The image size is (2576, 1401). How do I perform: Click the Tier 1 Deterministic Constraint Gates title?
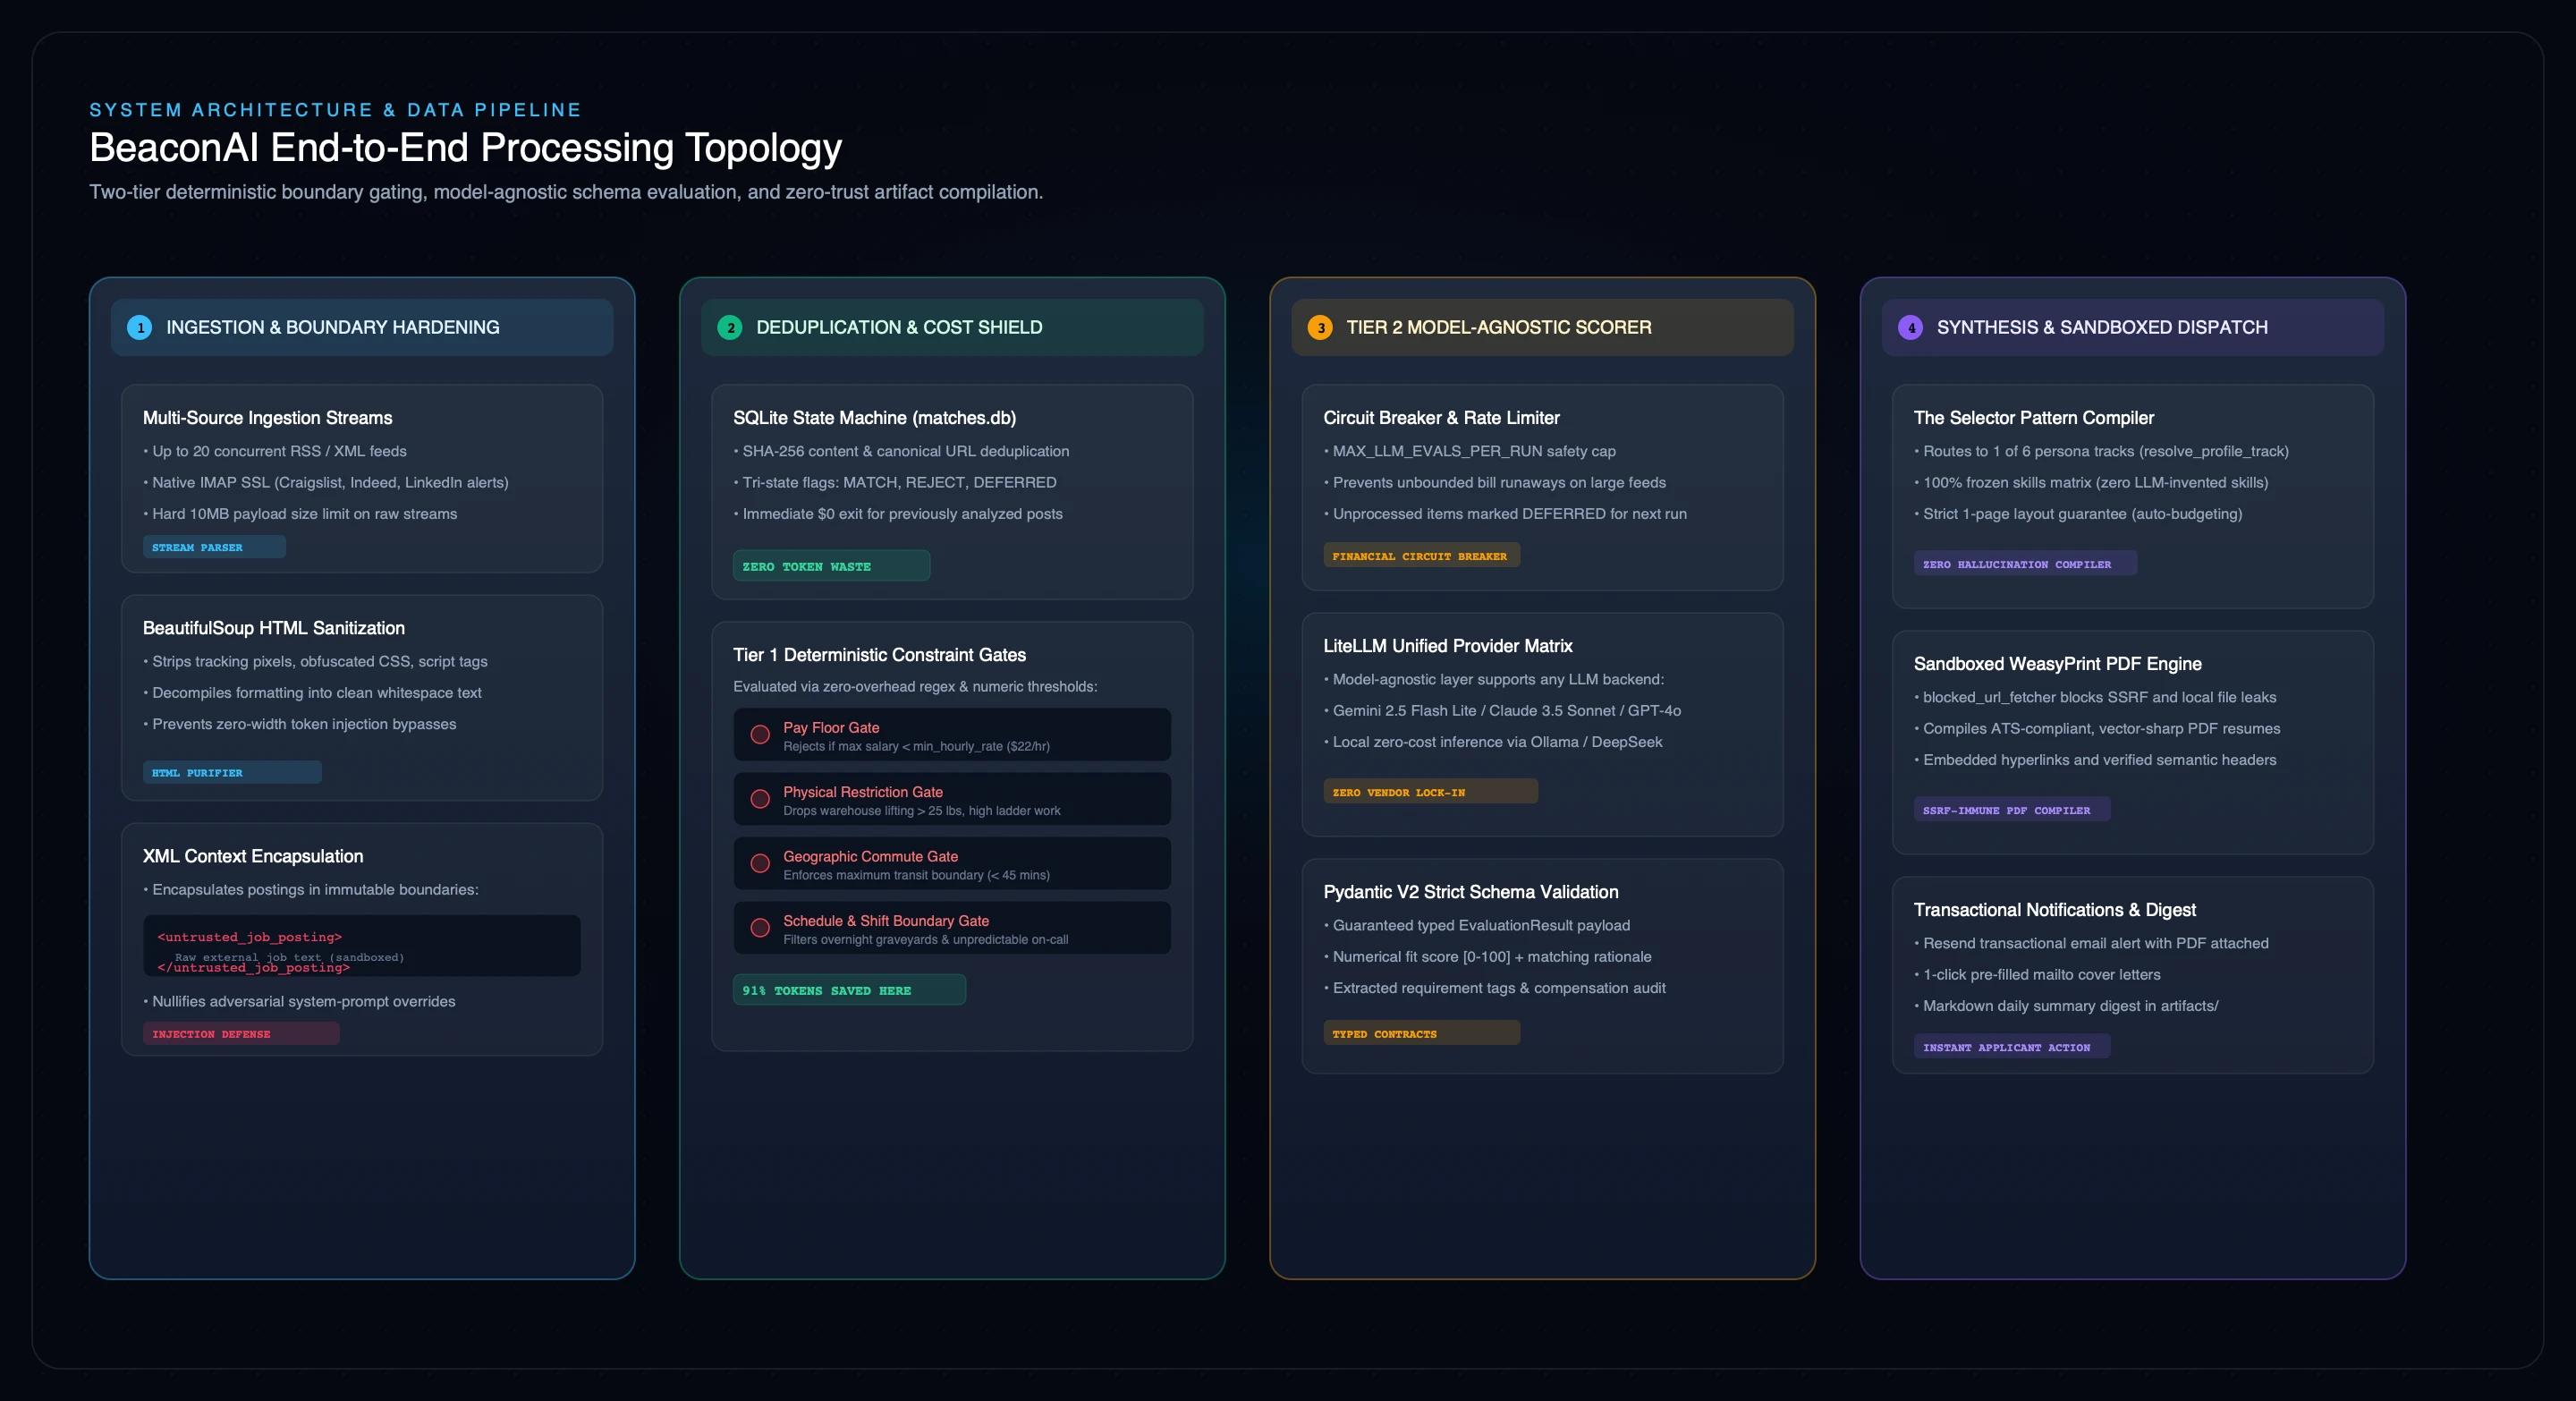880,655
